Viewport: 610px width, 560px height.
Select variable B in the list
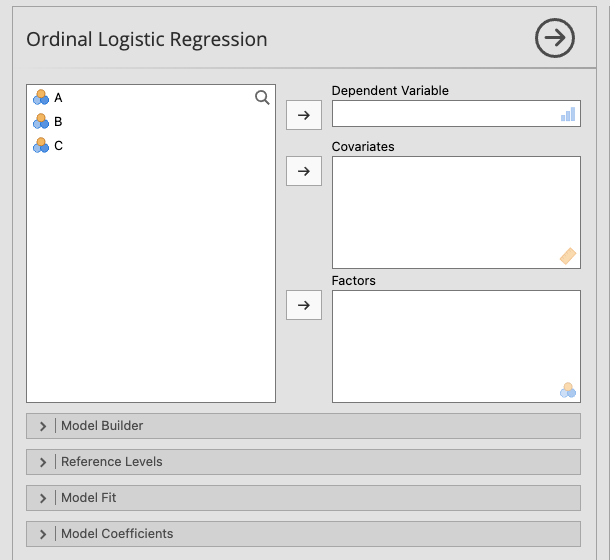pyautogui.click(x=58, y=121)
